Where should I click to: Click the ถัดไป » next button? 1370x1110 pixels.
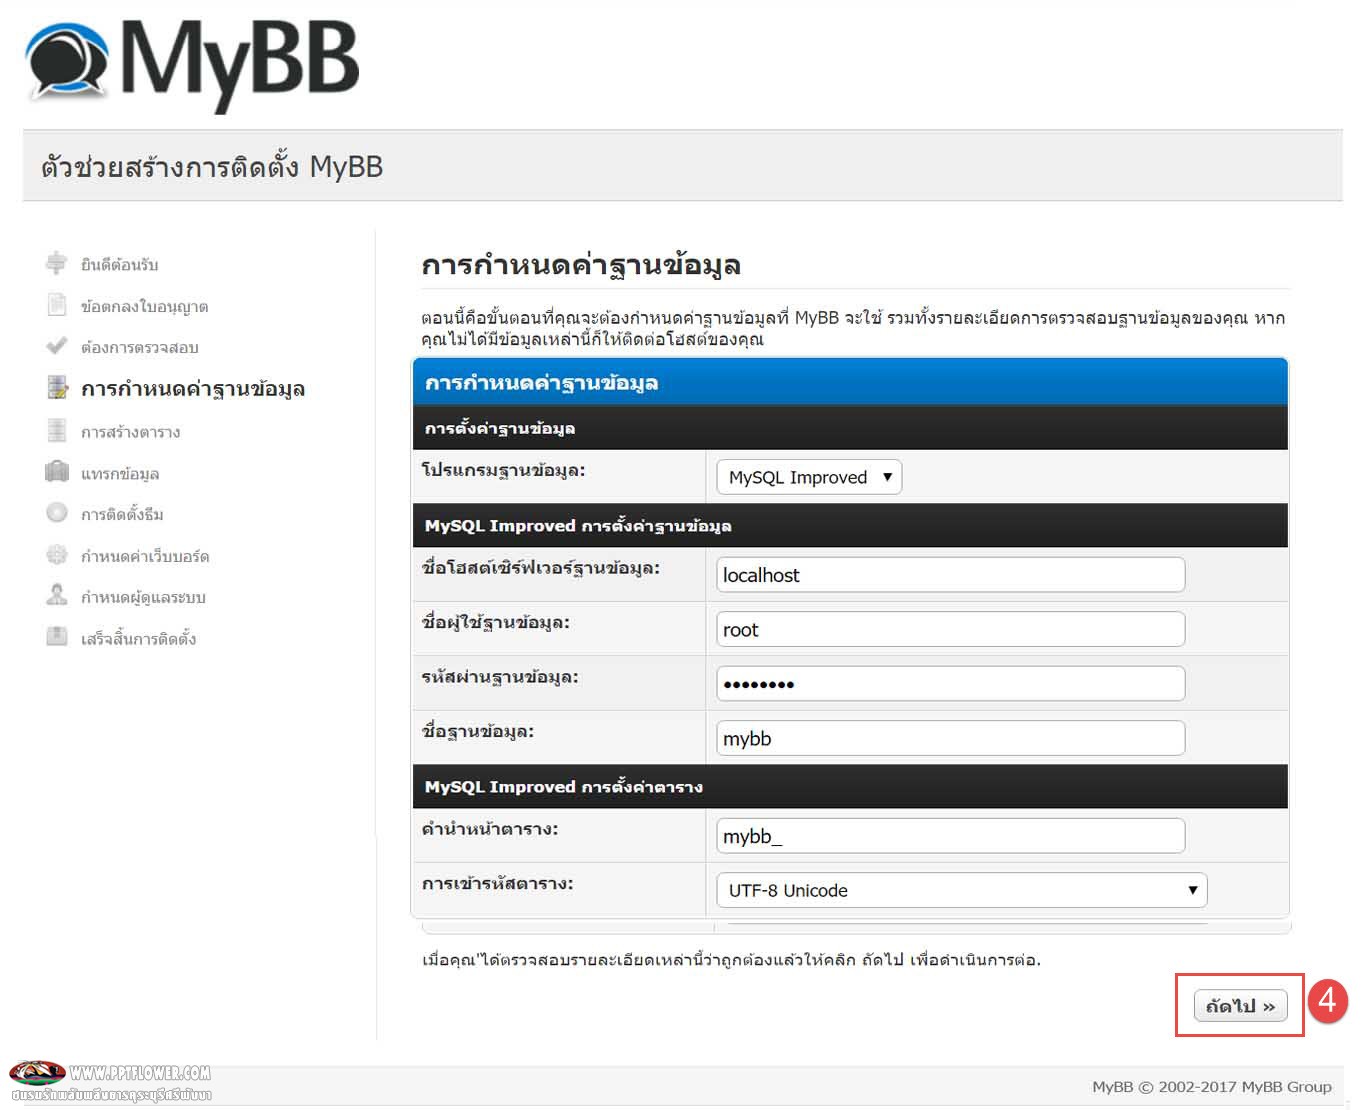point(1240,1006)
